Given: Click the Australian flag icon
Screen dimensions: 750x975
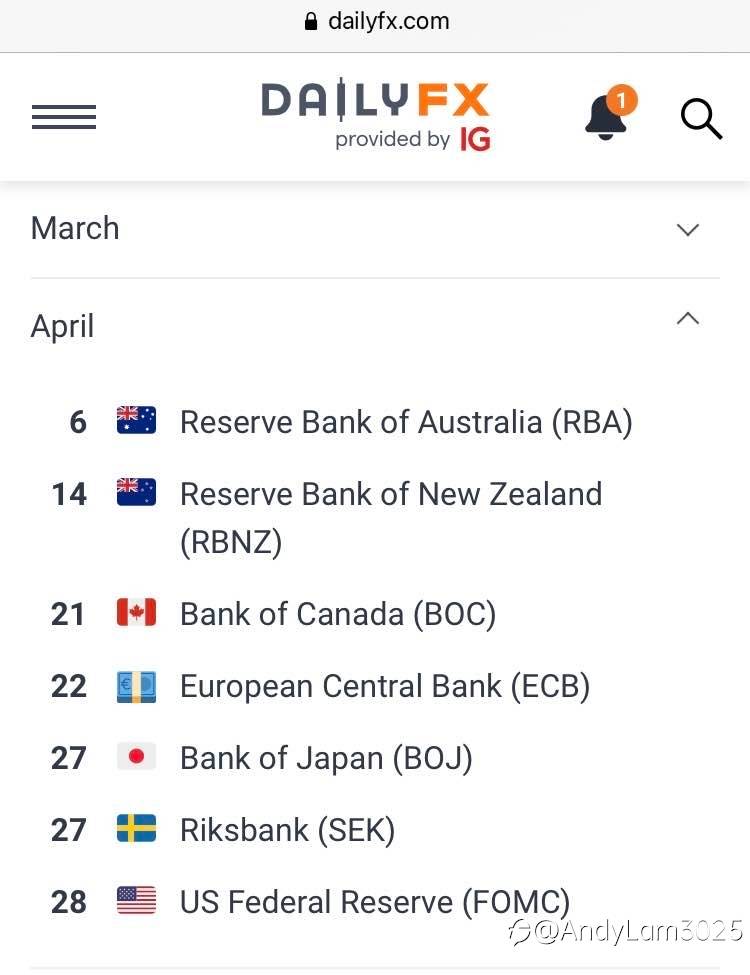Looking at the screenshot, I should pyautogui.click(x=136, y=420).
